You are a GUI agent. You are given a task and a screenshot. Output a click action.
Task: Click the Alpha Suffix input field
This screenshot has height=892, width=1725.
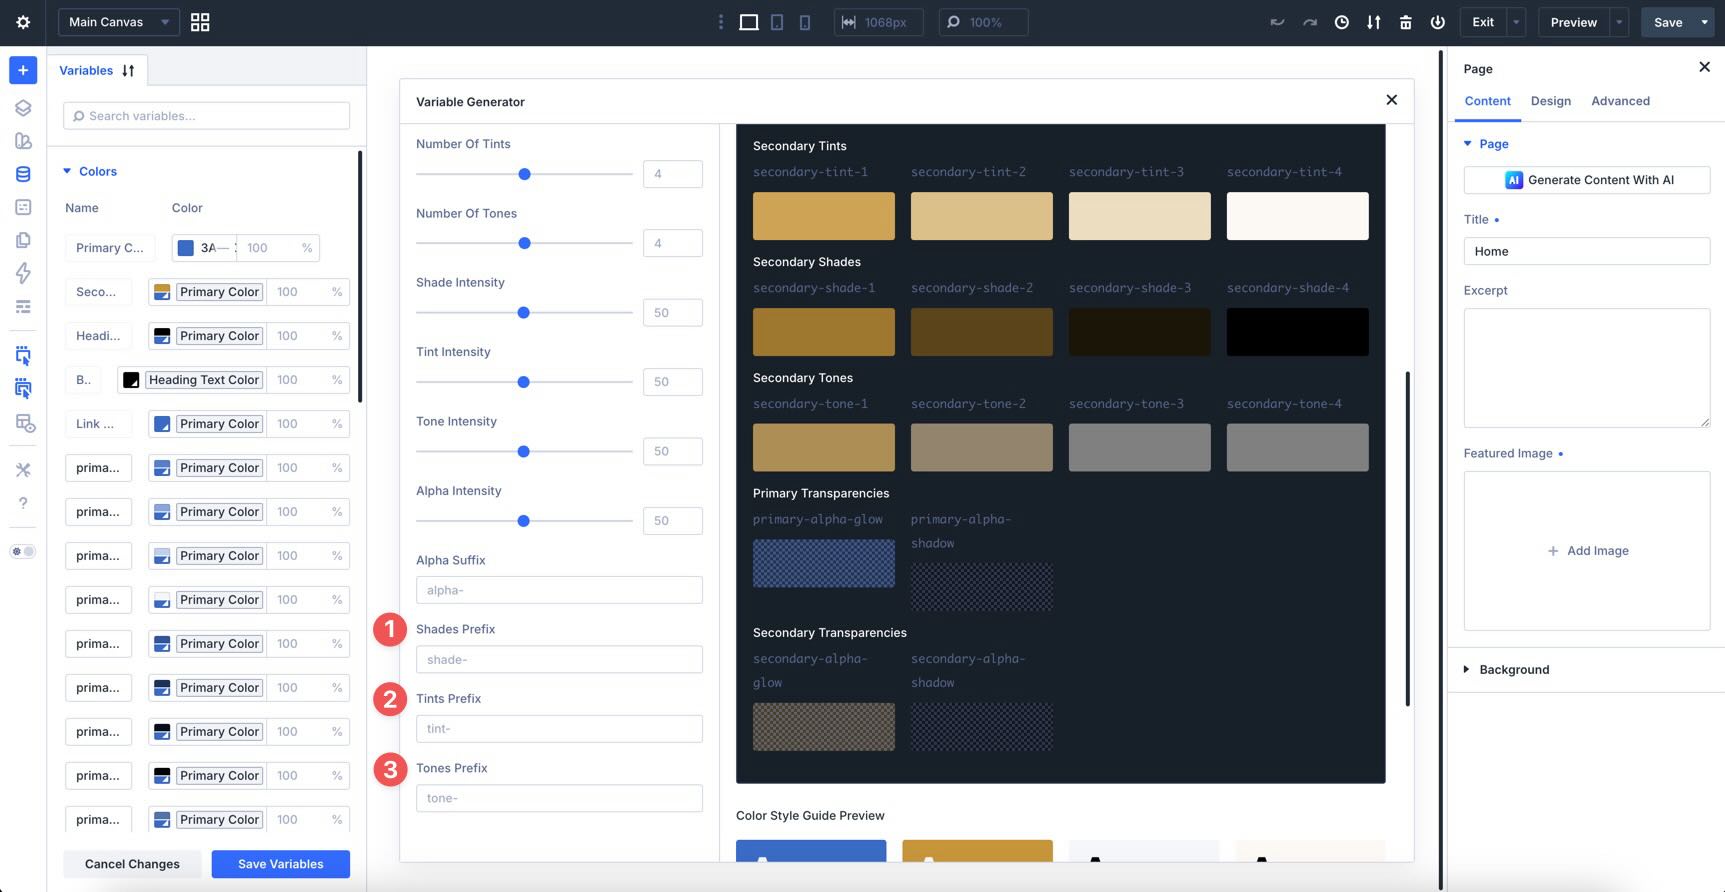tap(559, 590)
